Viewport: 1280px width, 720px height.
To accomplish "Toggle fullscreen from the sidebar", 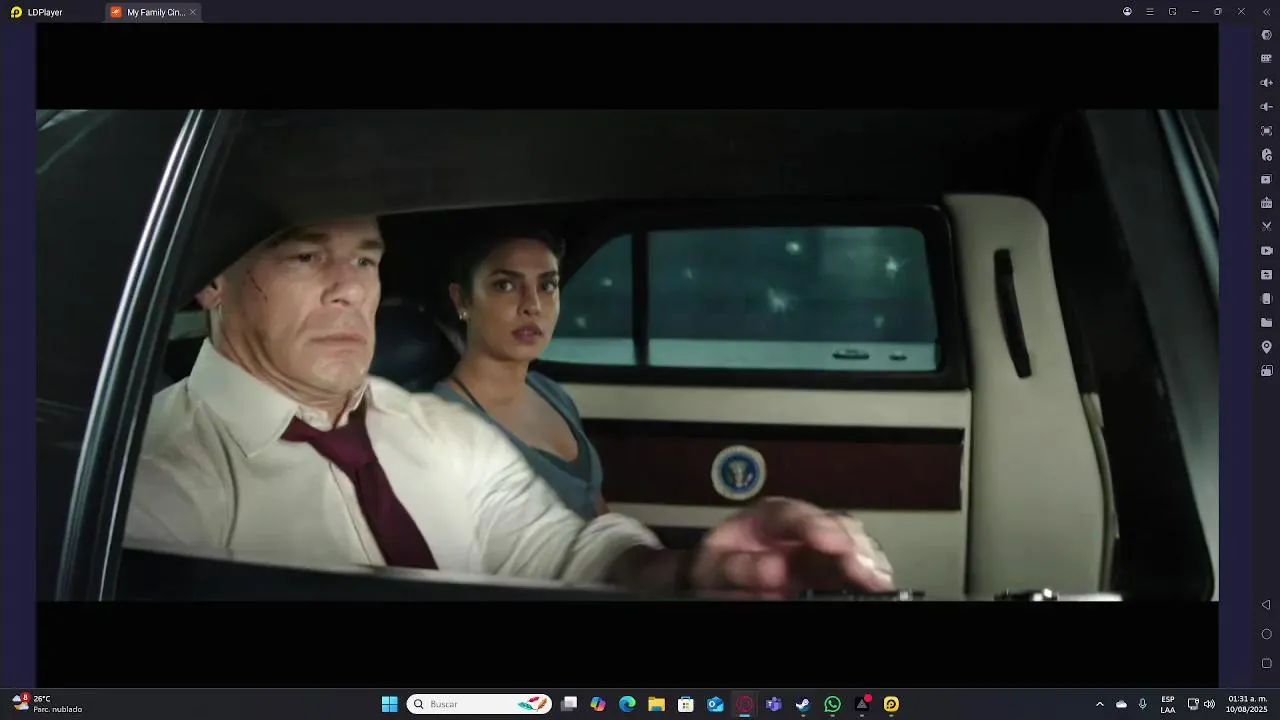I will click(x=1266, y=131).
